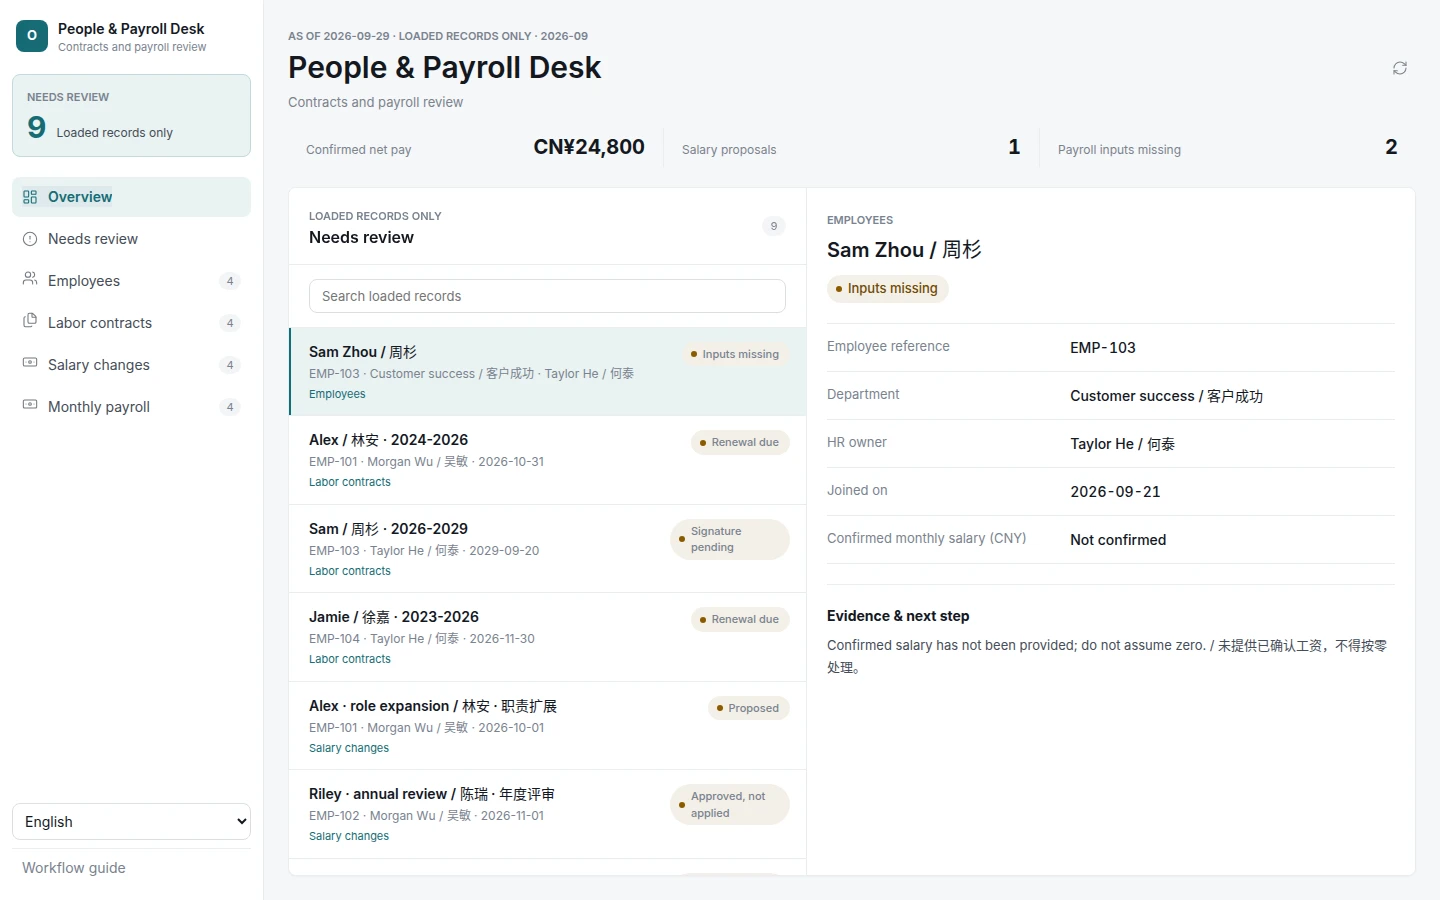Click the Not confirmed salary value
This screenshot has height=900, width=1440.
[x=1118, y=540]
